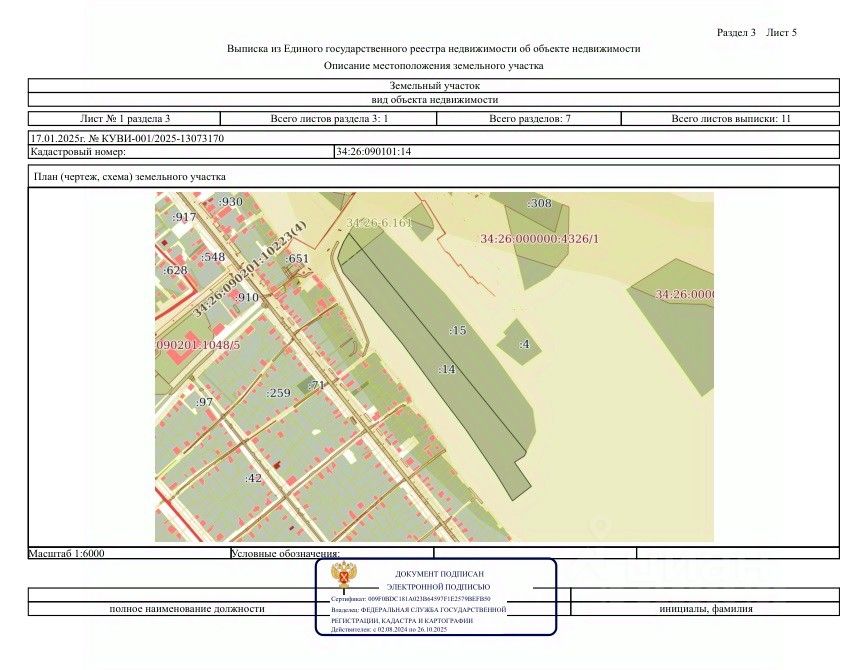Select the "Лист 5" page label

tap(781, 33)
